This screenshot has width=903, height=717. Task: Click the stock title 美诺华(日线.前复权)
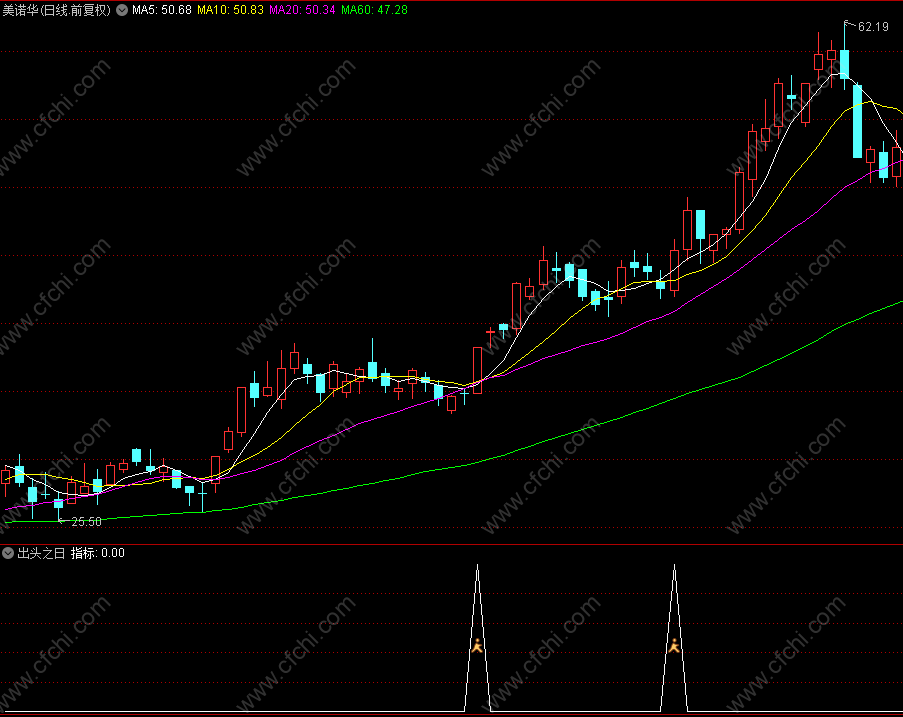56,10
